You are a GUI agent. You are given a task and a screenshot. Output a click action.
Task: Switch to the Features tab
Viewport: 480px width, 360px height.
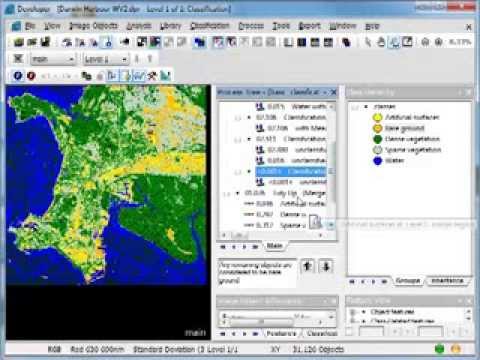(x=281, y=333)
